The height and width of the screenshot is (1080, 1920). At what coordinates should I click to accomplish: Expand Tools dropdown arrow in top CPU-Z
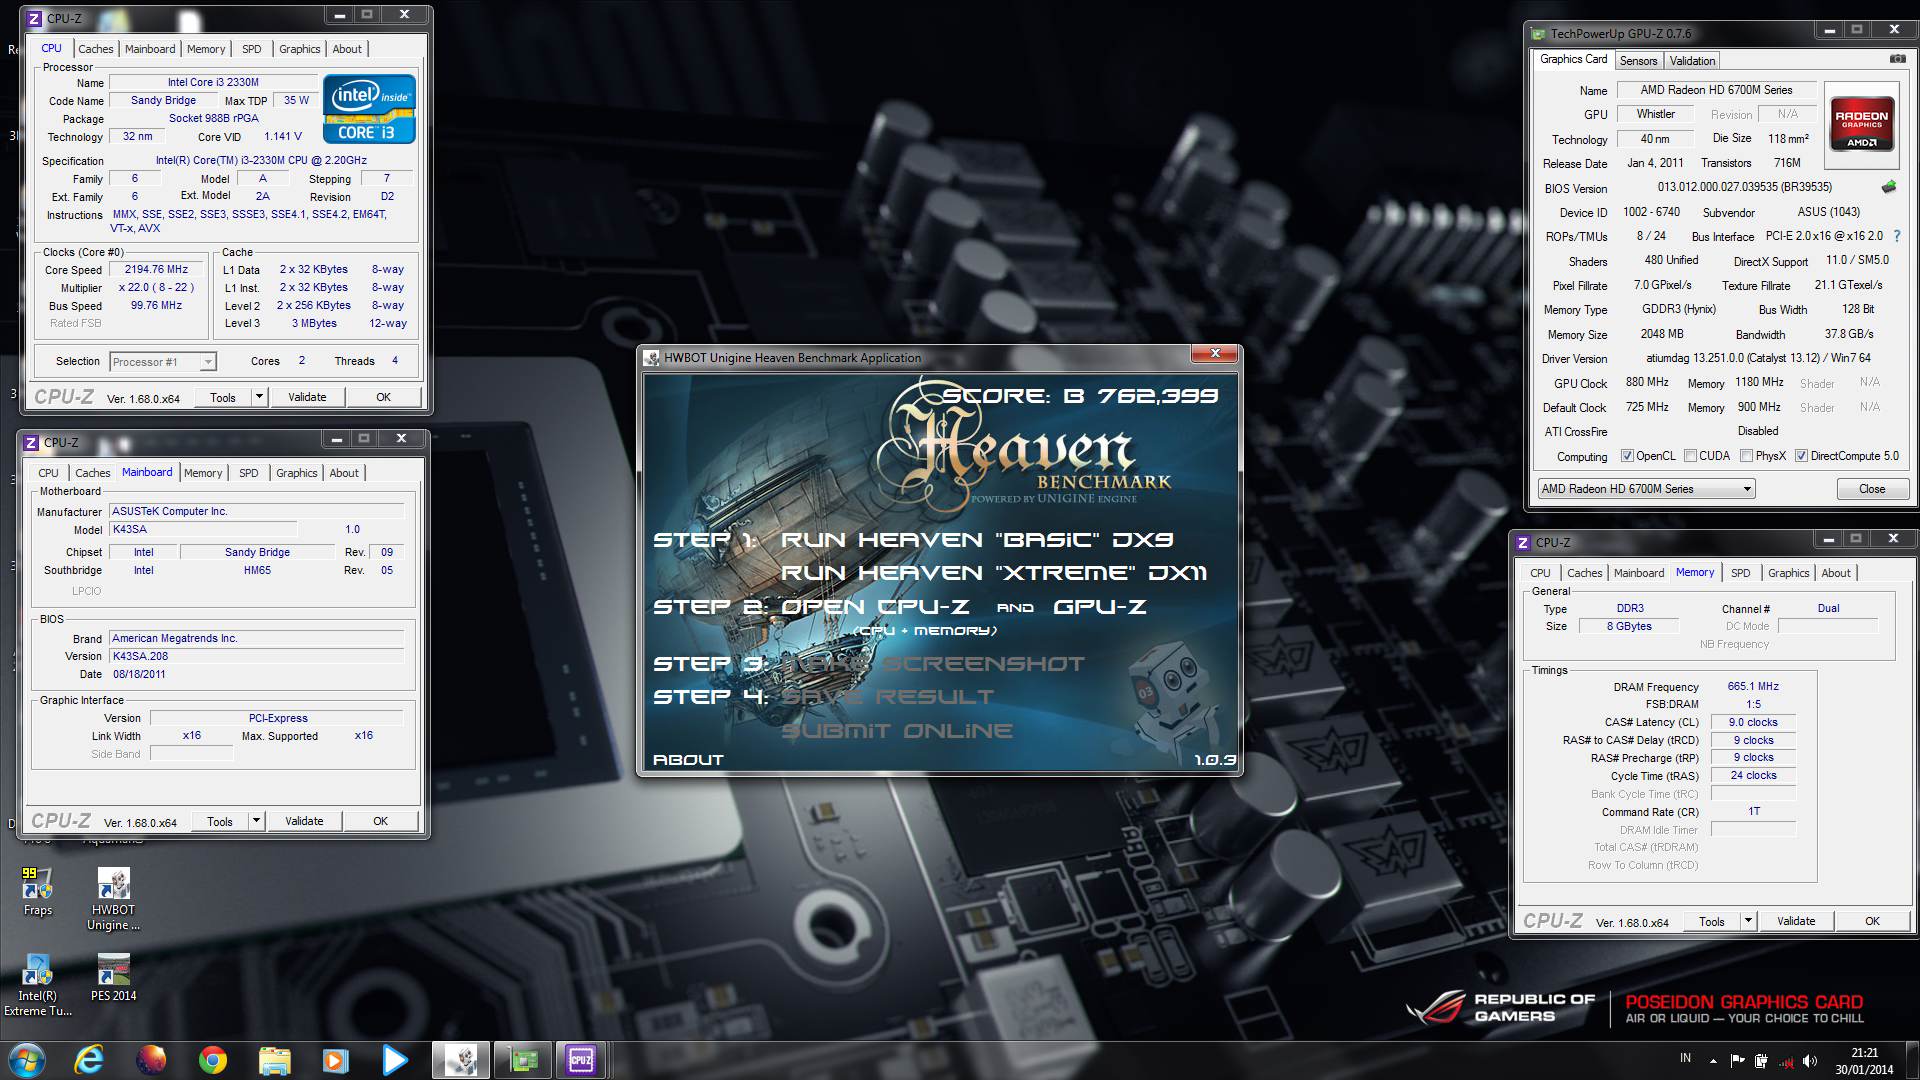[259, 397]
